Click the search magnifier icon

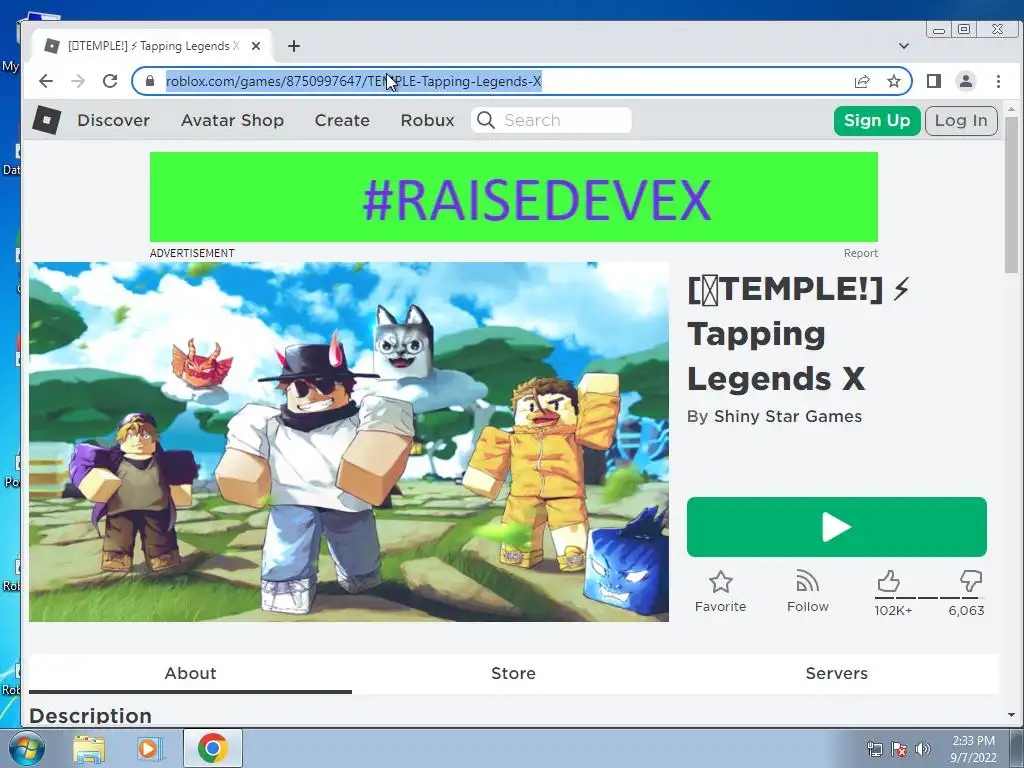485,120
